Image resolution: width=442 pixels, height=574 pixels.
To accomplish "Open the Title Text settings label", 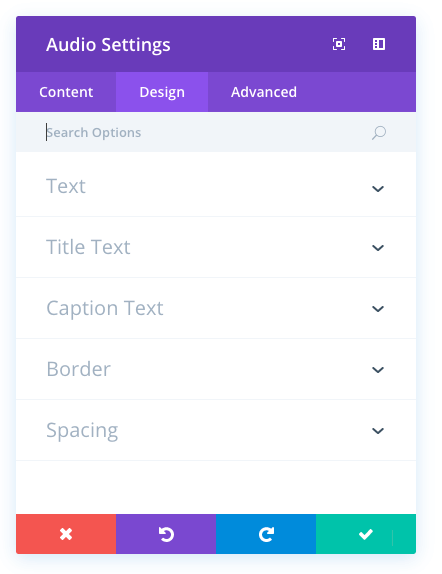I will pyautogui.click(x=88, y=247).
